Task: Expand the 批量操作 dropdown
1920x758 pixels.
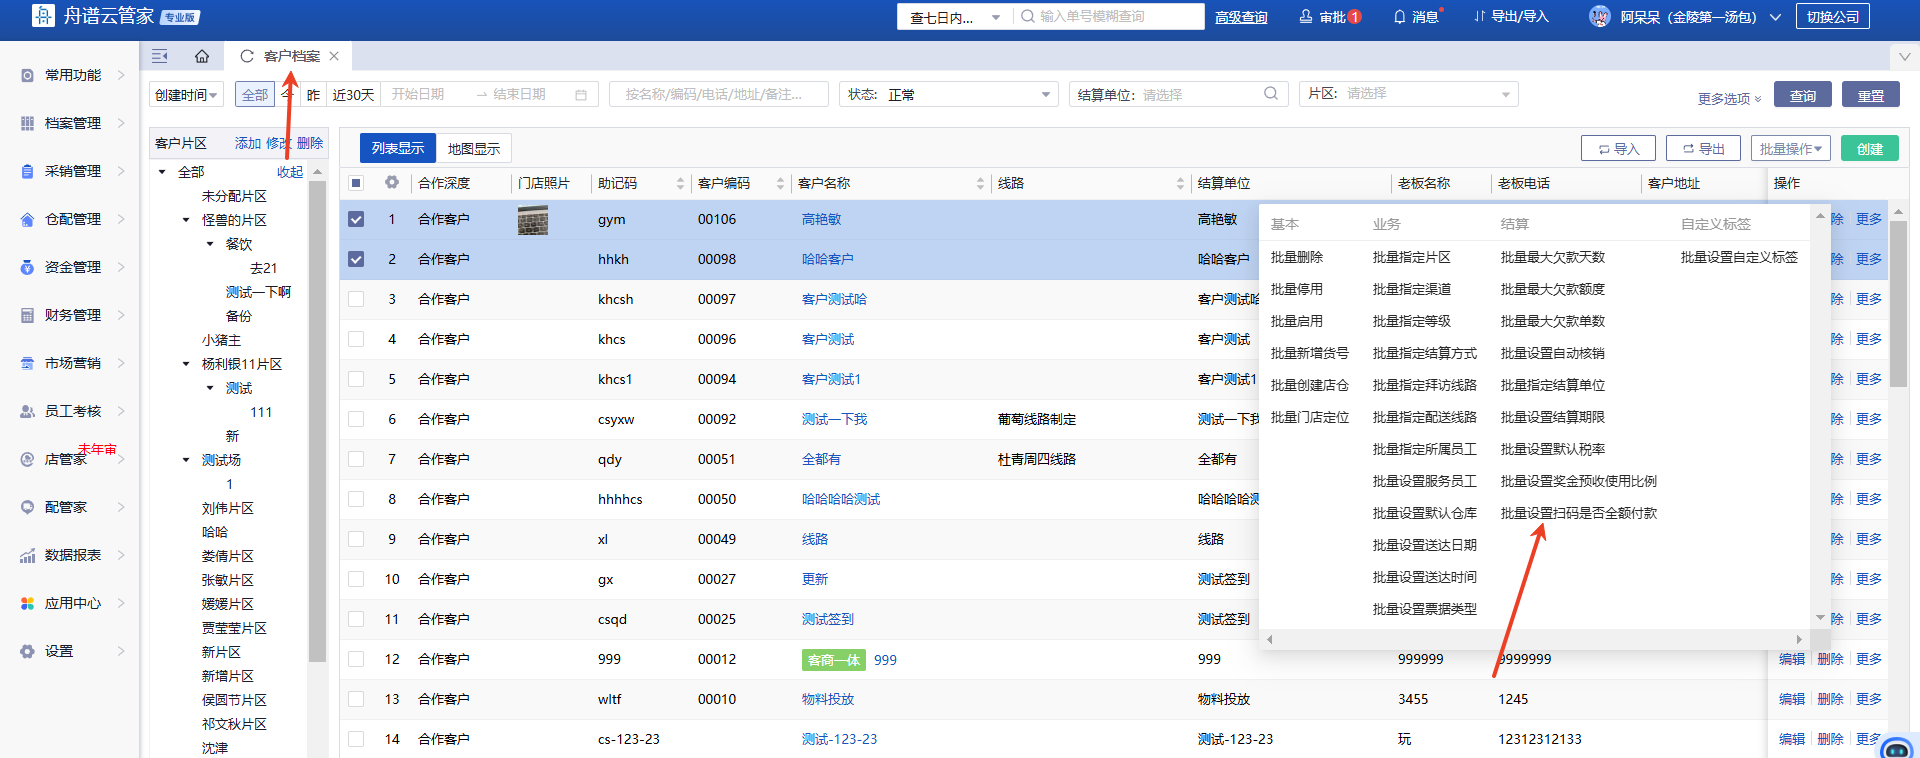Action: pos(1790,149)
